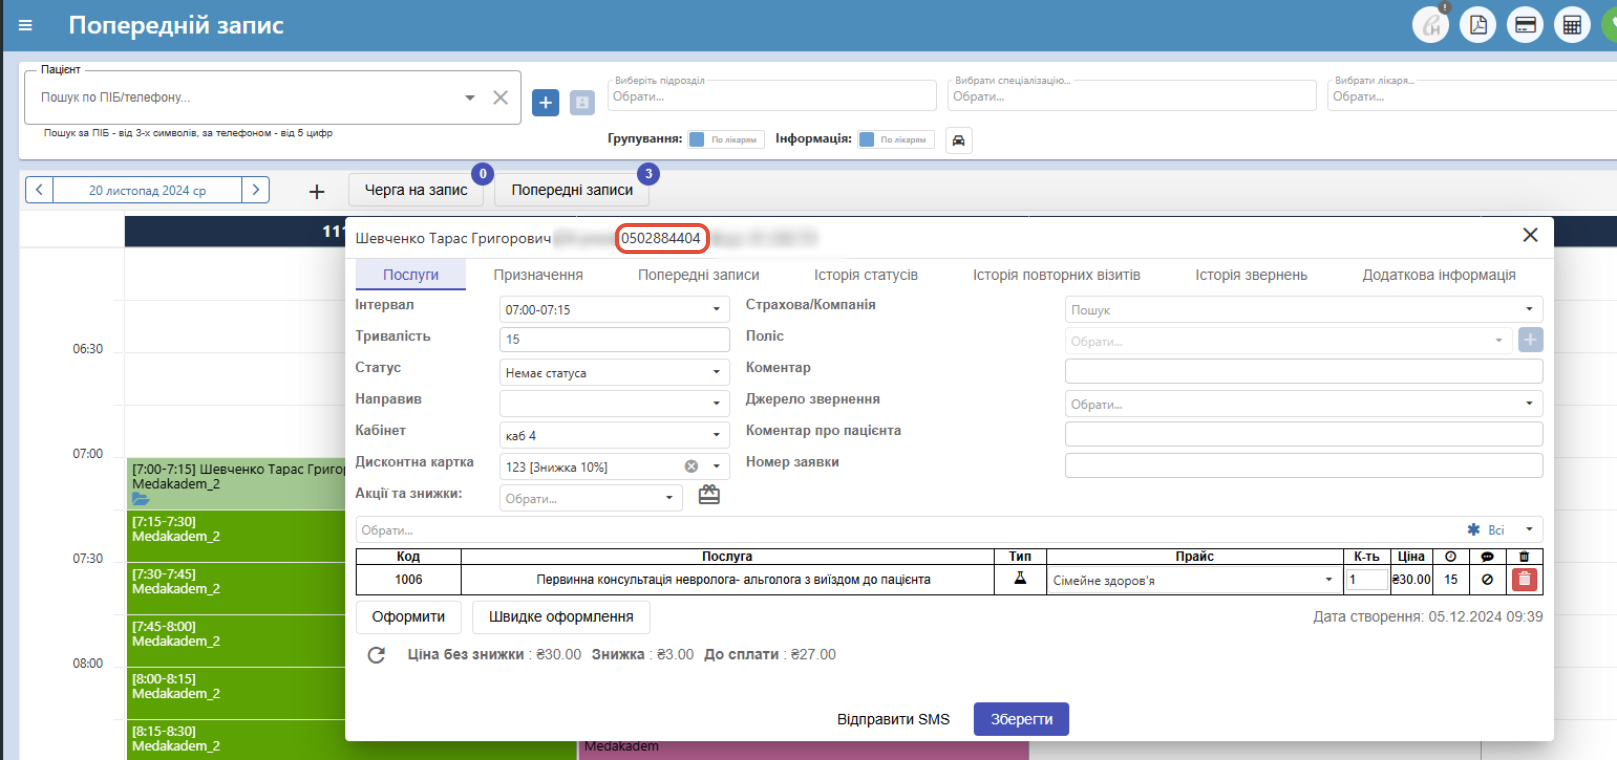Open the Акції та знижки dropdown
This screenshot has height=760, width=1617.
click(x=590, y=498)
